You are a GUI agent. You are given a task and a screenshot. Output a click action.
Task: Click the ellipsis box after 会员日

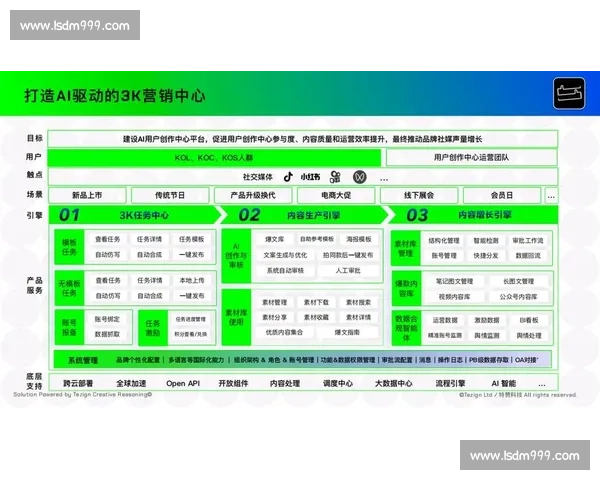pyautogui.click(x=551, y=196)
